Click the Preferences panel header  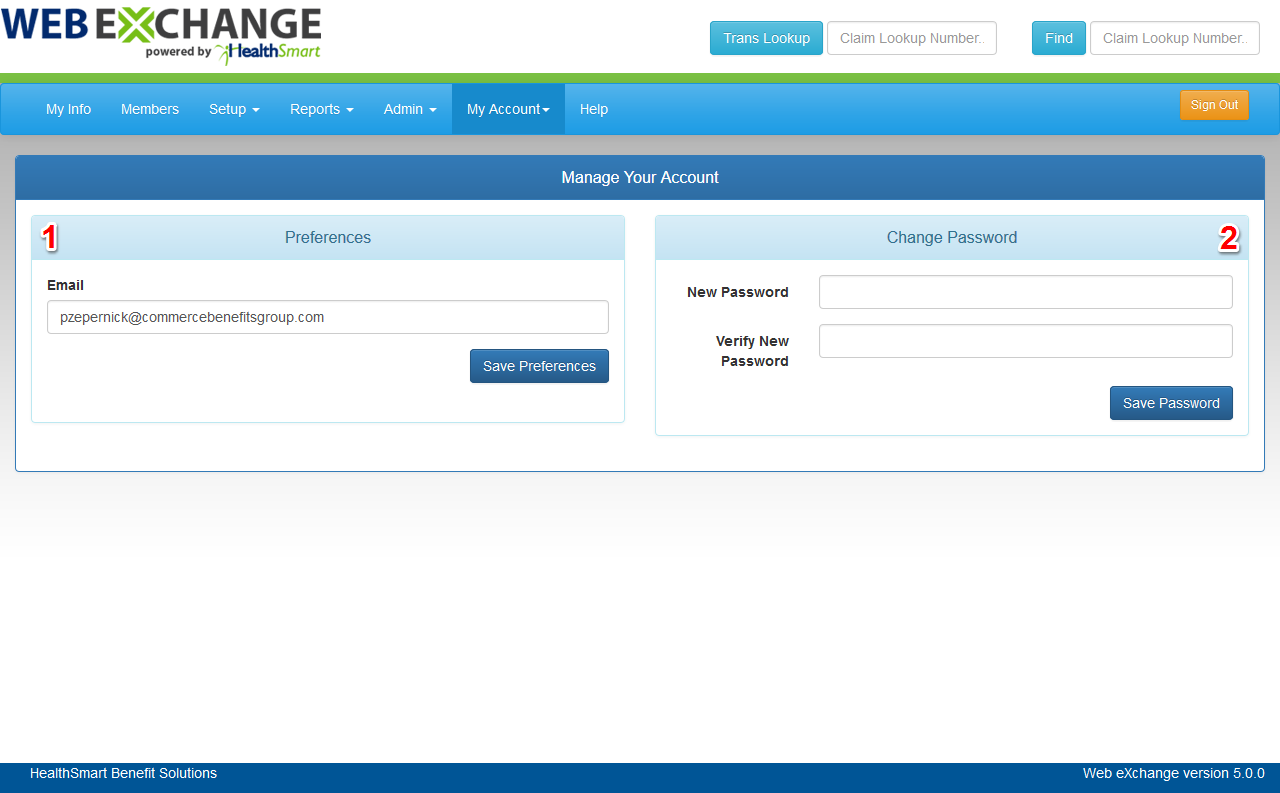pyautogui.click(x=328, y=238)
